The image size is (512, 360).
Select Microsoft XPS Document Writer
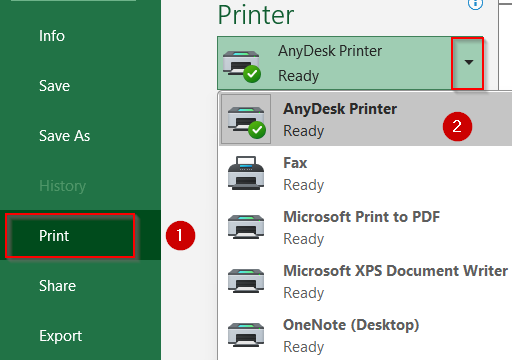[x=366, y=281]
